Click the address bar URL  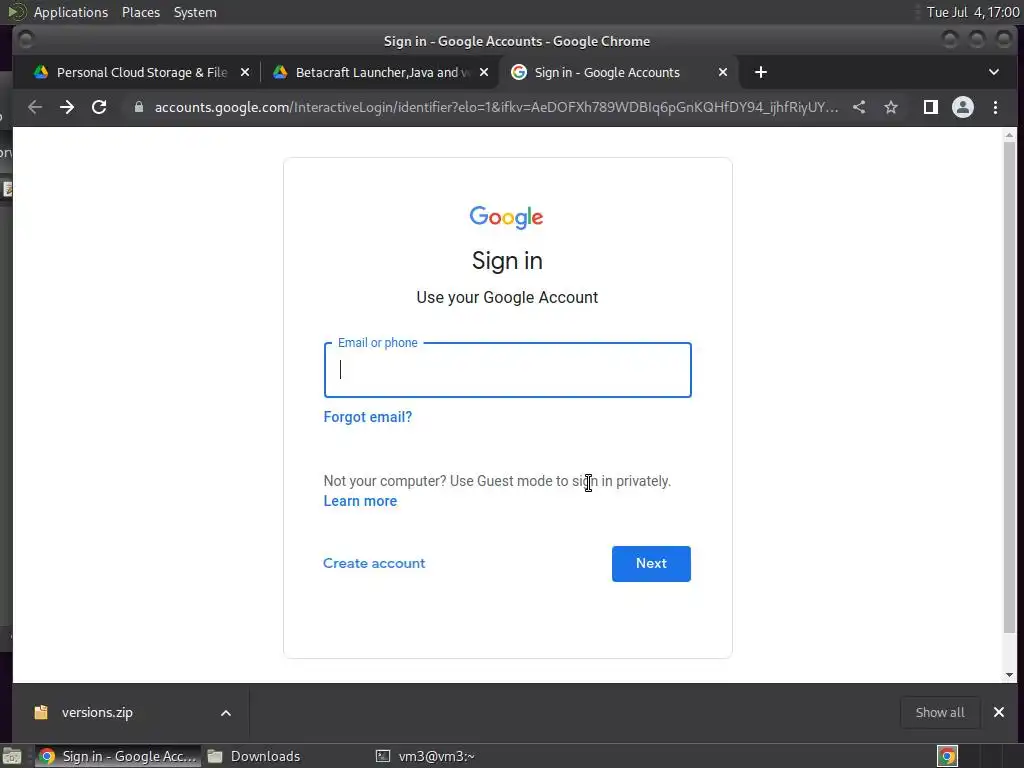[x=496, y=107]
